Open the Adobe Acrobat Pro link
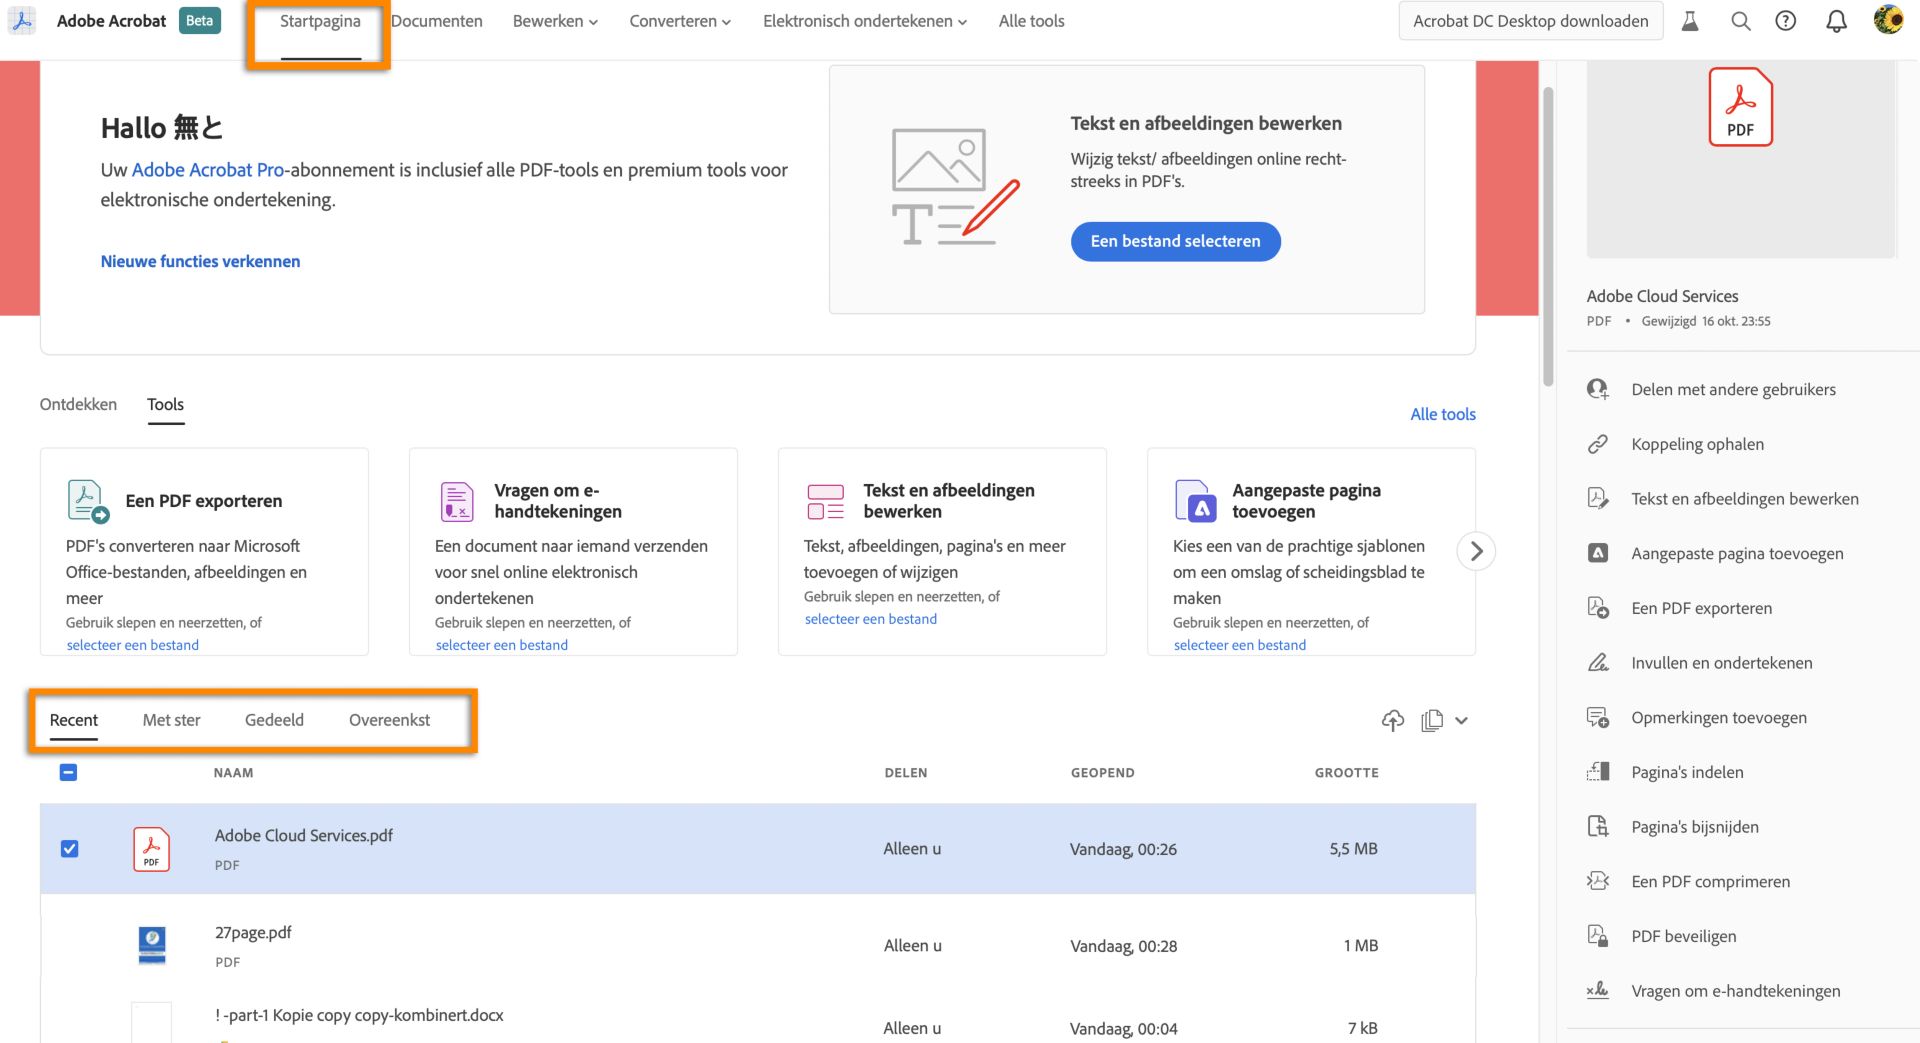This screenshot has height=1043, width=1920. (x=208, y=170)
